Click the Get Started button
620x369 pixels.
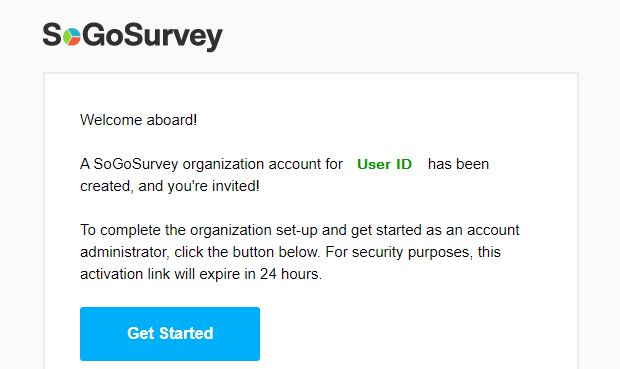pyautogui.click(x=170, y=334)
